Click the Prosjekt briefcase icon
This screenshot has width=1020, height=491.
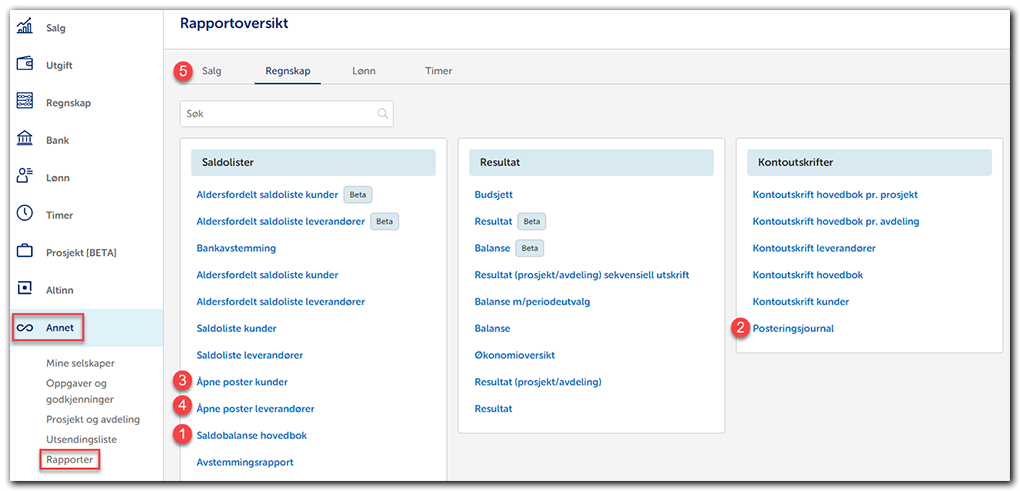[25, 252]
